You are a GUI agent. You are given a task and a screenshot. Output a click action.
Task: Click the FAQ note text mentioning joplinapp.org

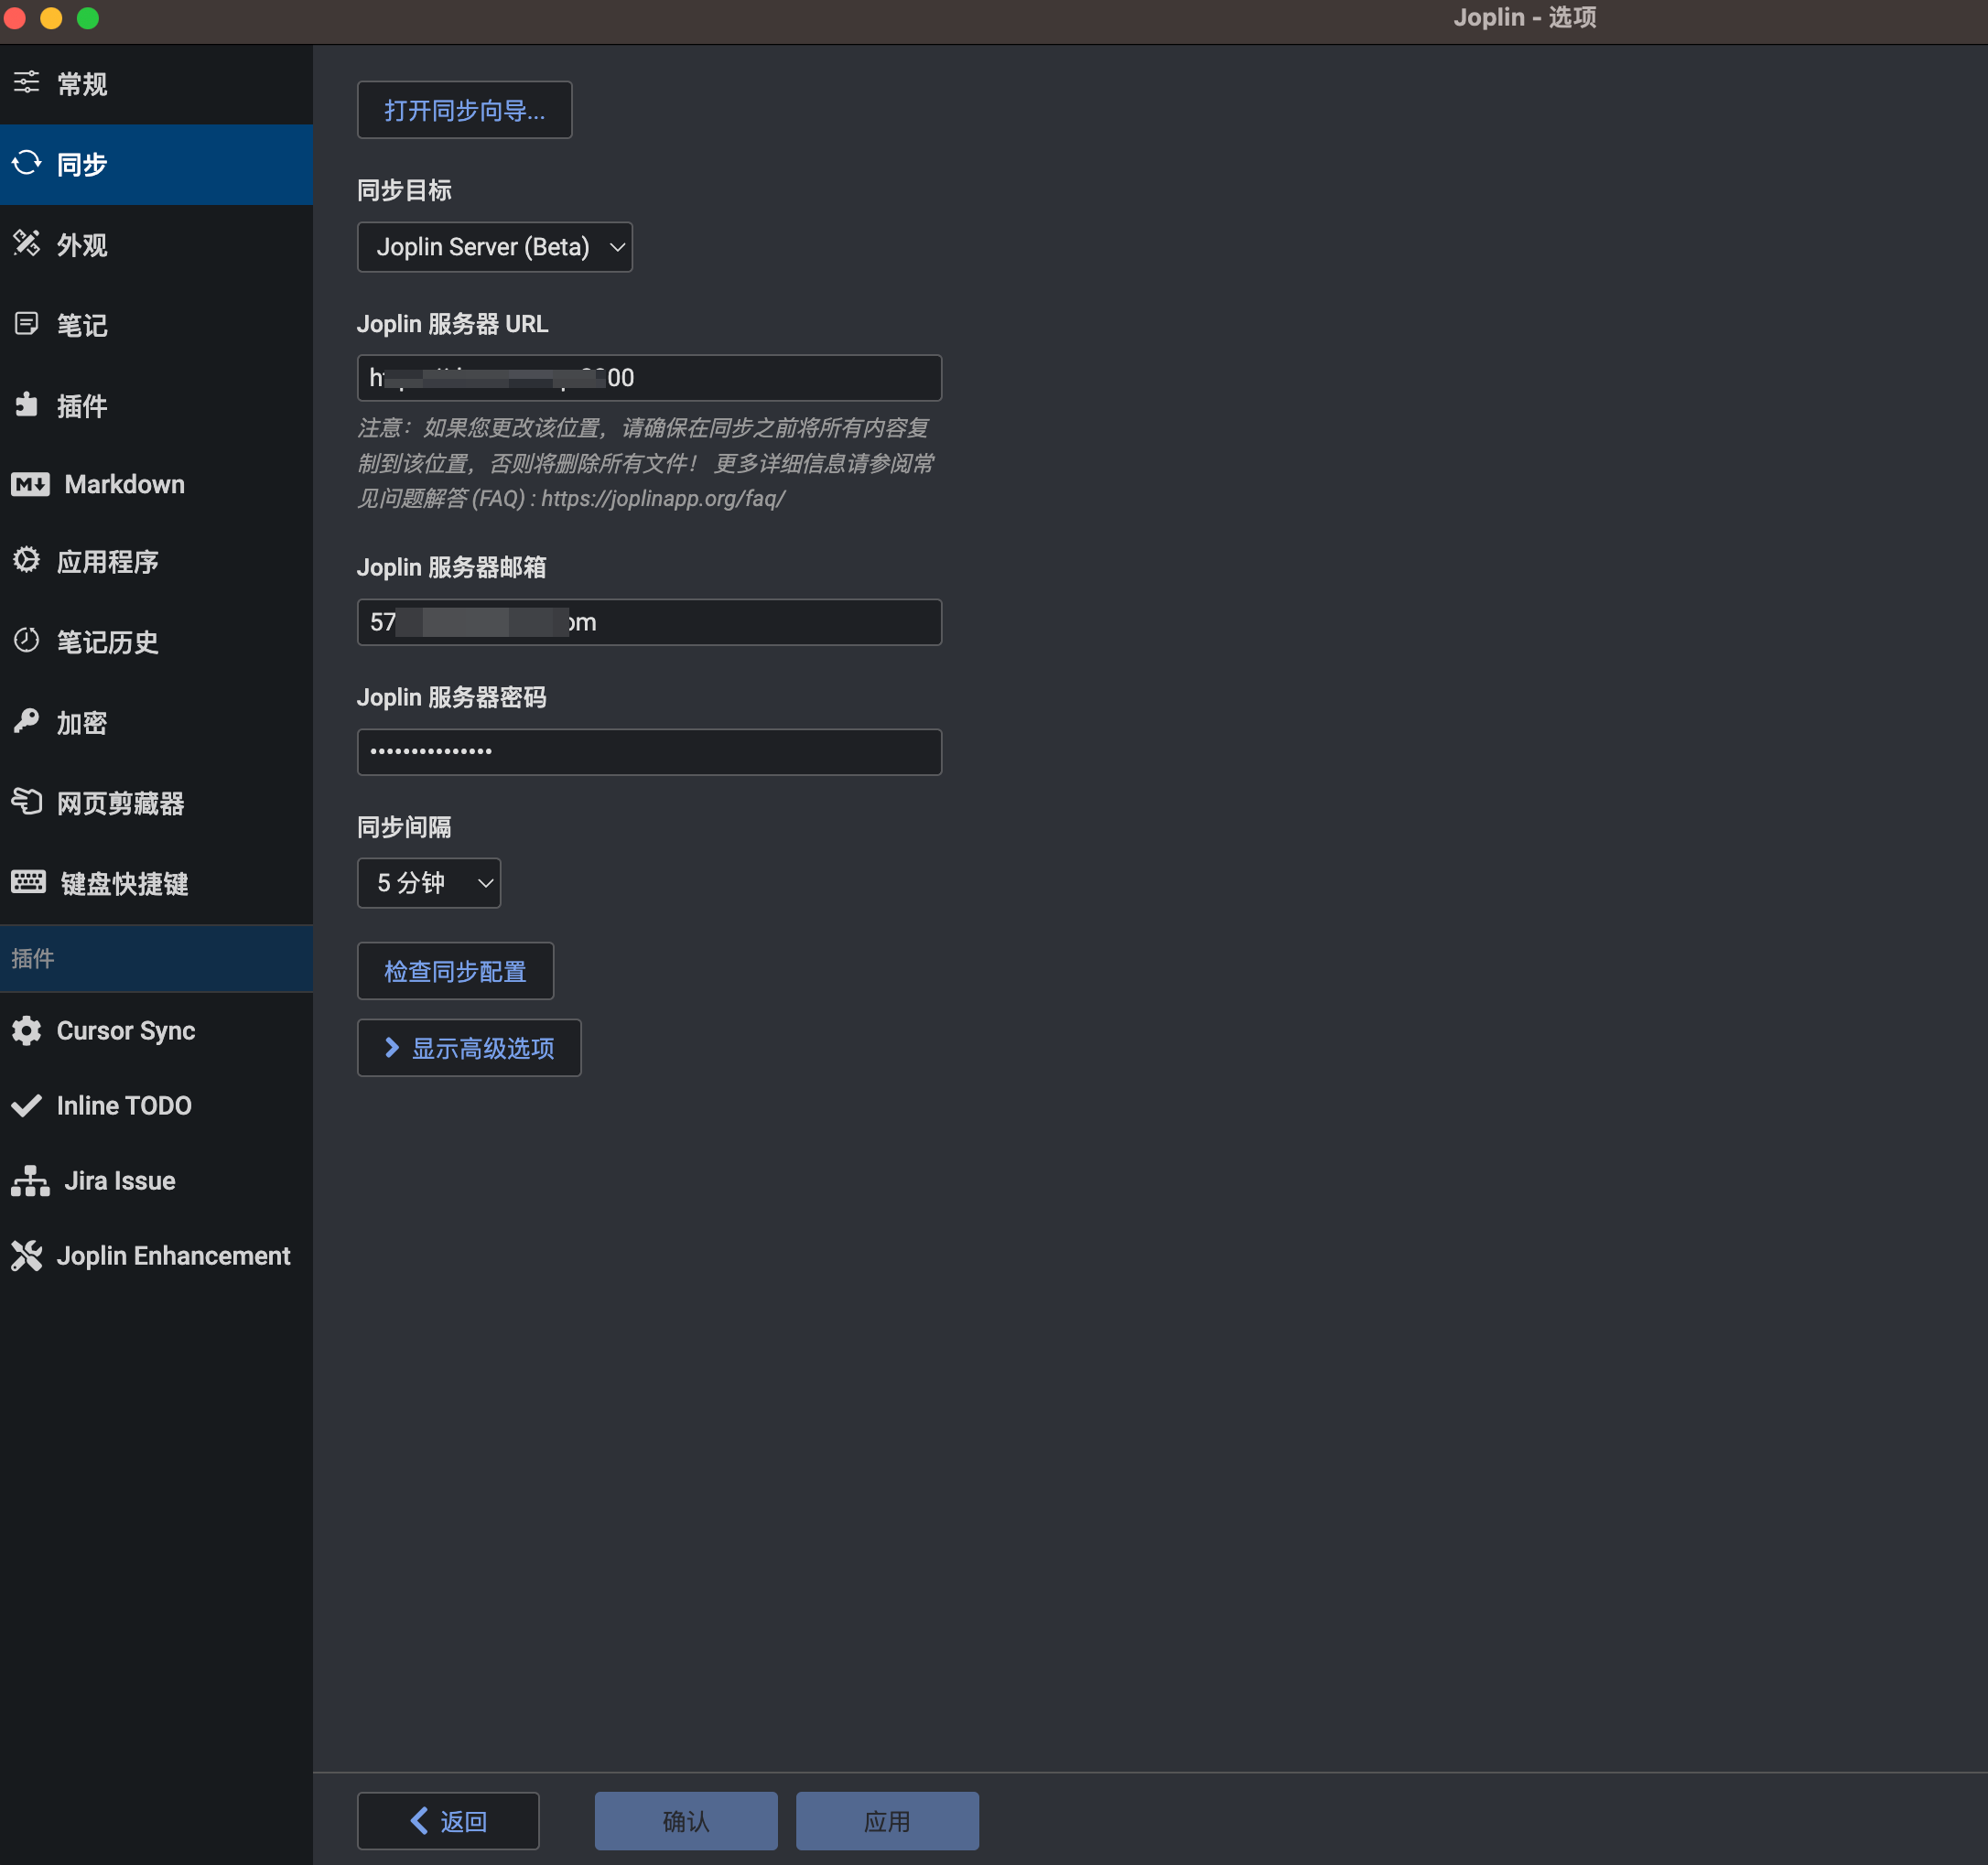click(646, 463)
